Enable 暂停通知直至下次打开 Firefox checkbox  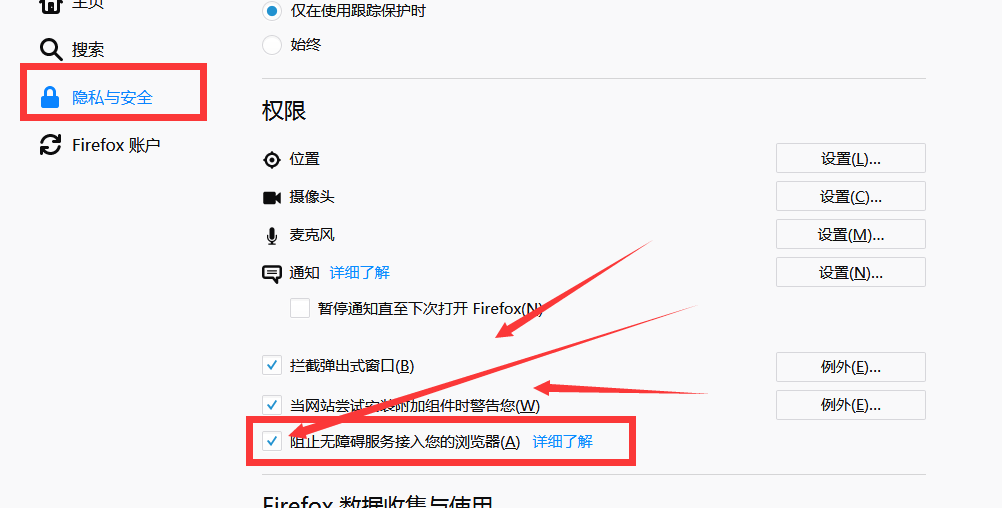pos(300,308)
